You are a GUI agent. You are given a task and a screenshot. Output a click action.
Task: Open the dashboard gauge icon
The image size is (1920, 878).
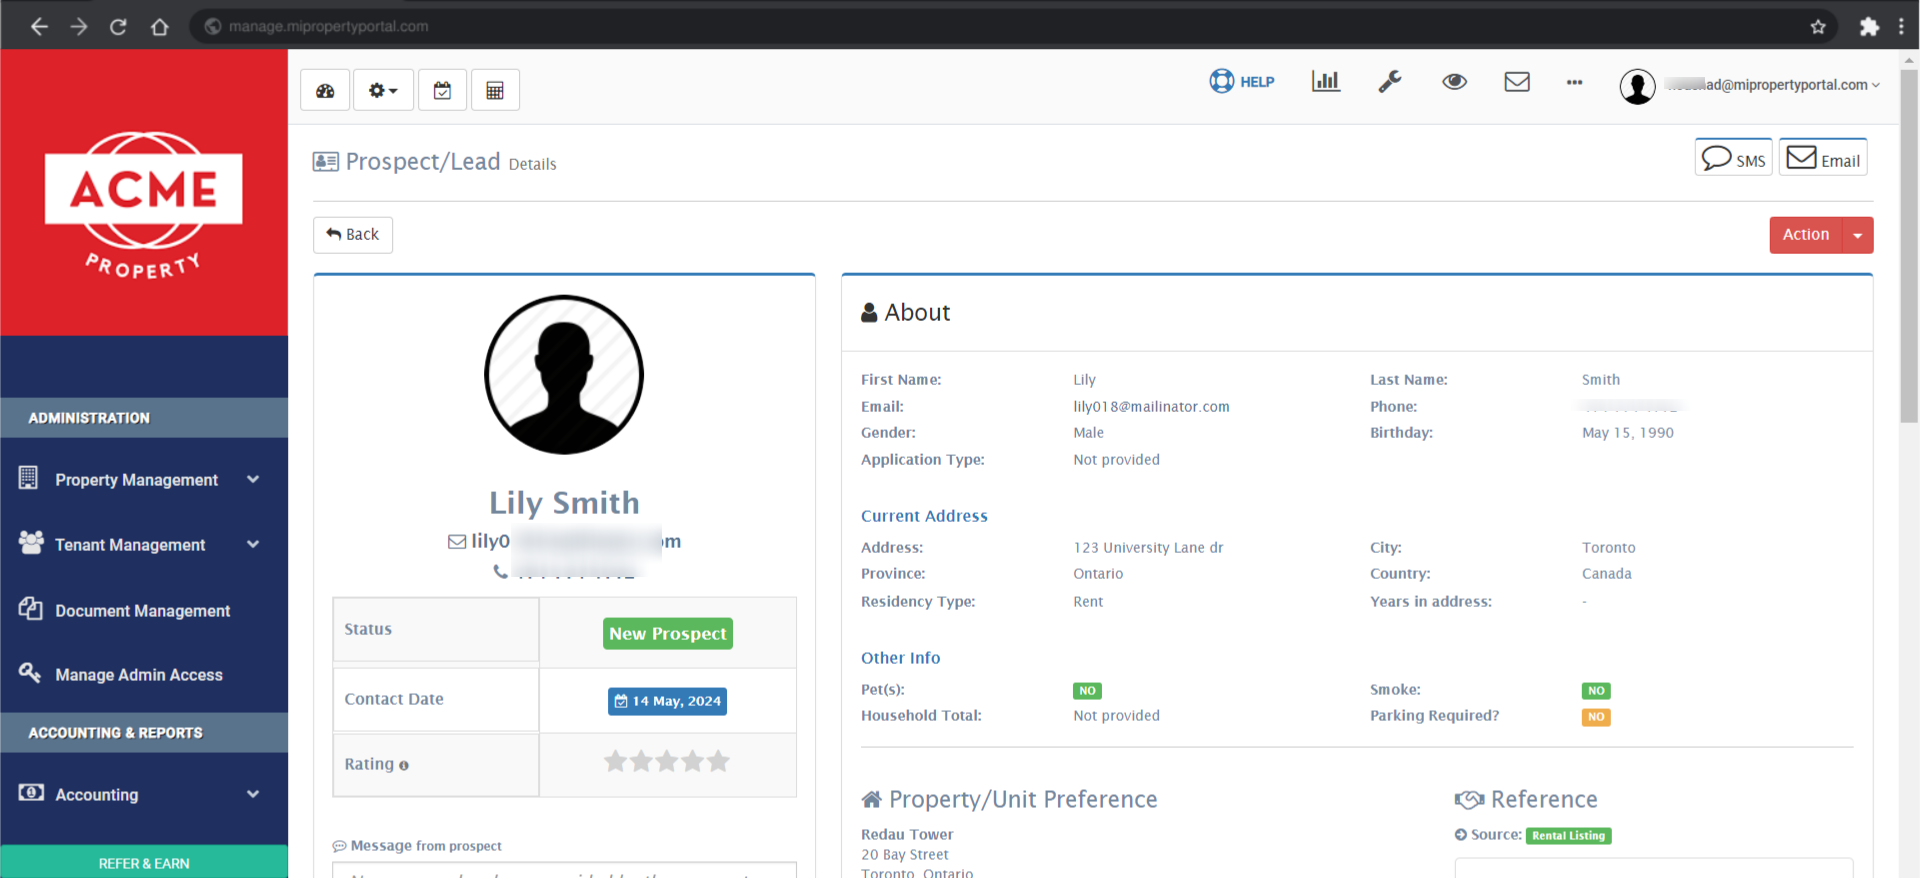point(325,90)
